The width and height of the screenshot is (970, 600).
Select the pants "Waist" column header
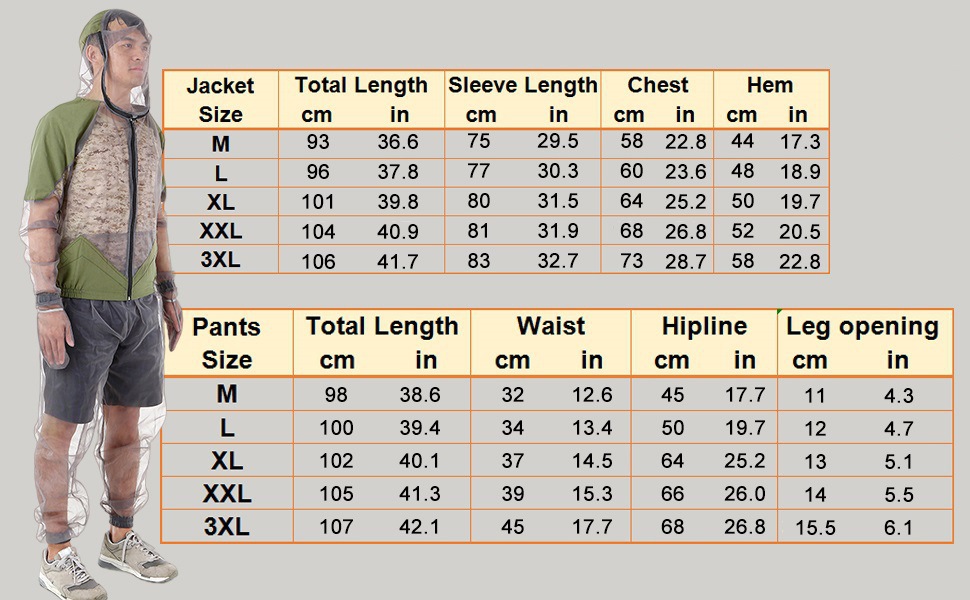[x=550, y=326]
